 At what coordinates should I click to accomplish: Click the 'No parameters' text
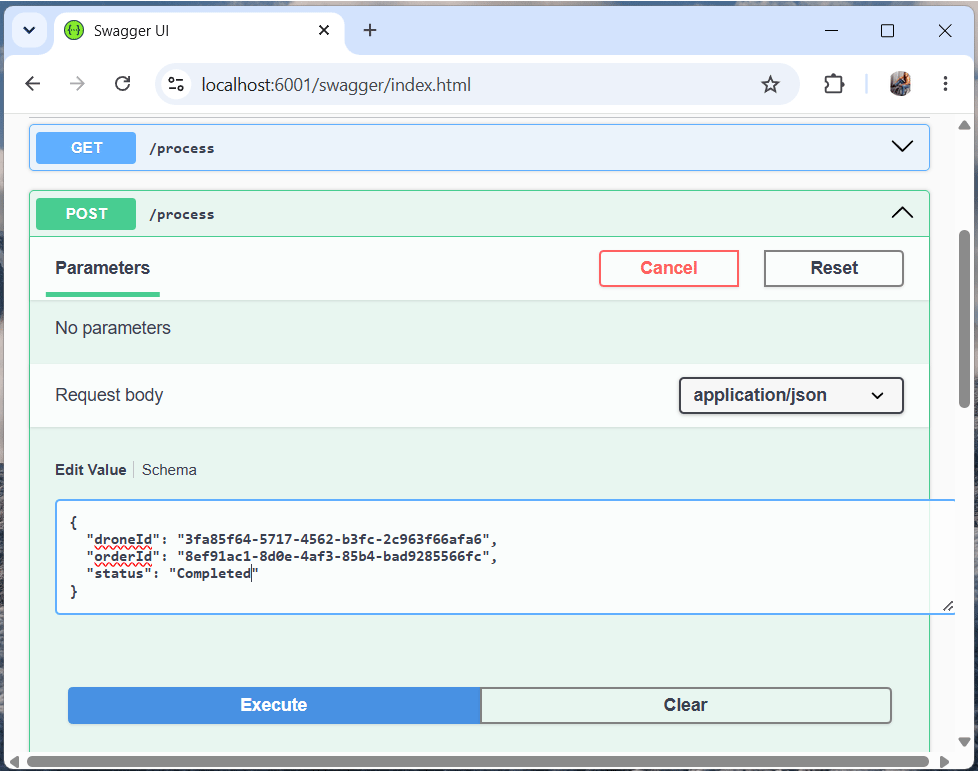click(x=113, y=328)
